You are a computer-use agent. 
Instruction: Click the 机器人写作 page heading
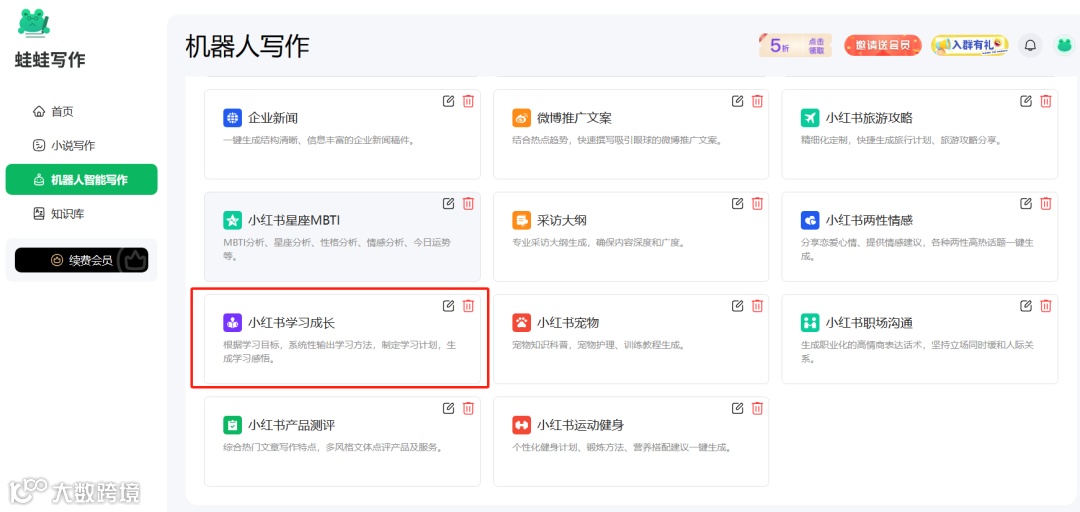pyautogui.click(x=247, y=45)
